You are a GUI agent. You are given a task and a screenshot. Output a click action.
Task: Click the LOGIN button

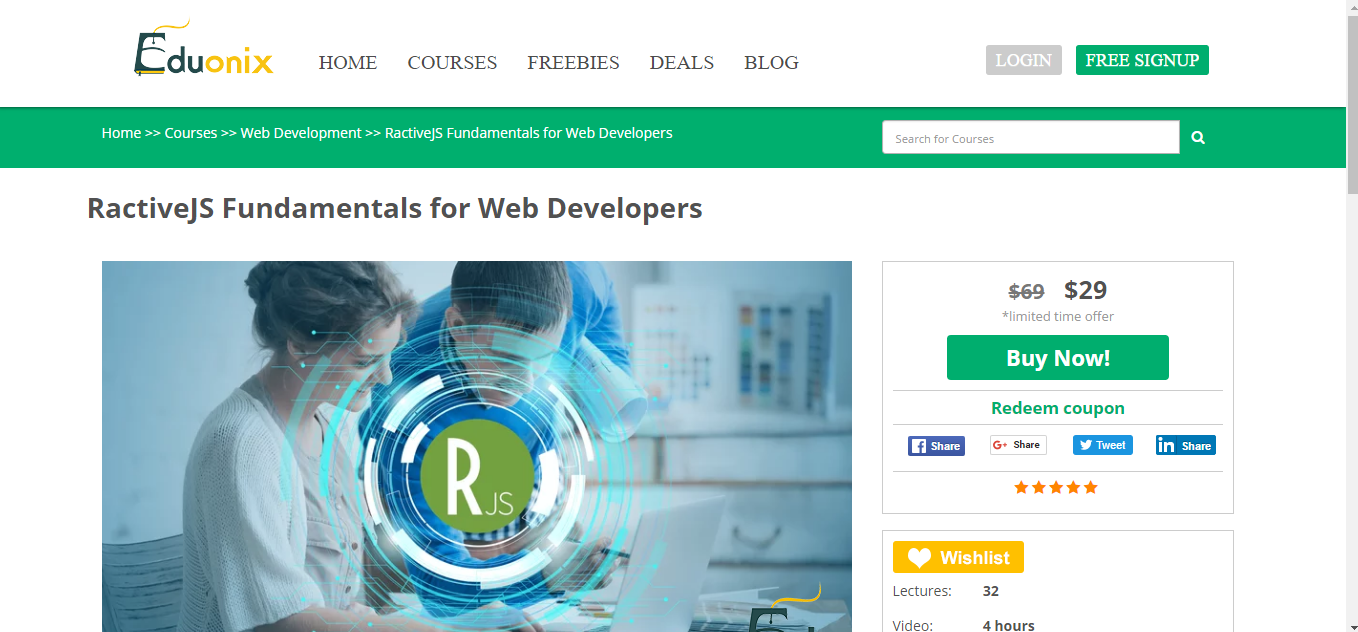click(1023, 59)
